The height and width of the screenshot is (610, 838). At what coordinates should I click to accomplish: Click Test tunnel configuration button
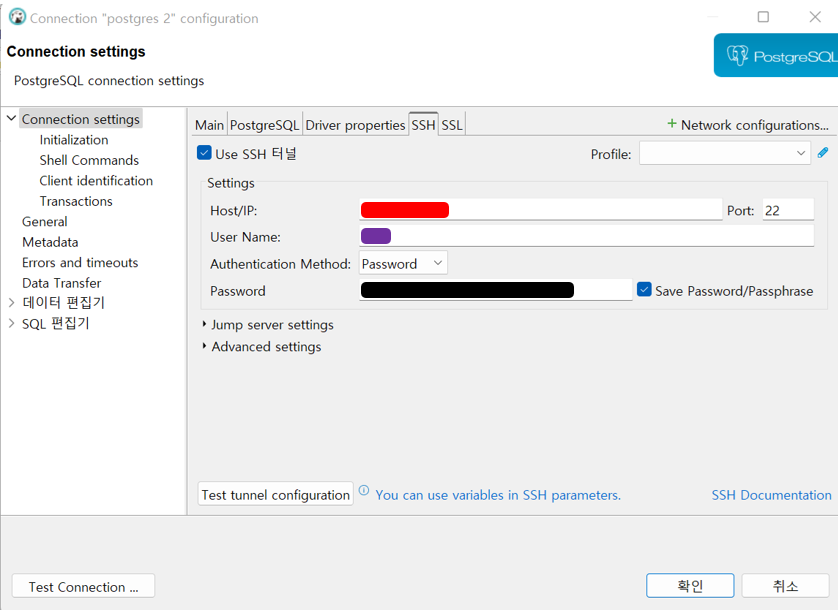275,495
